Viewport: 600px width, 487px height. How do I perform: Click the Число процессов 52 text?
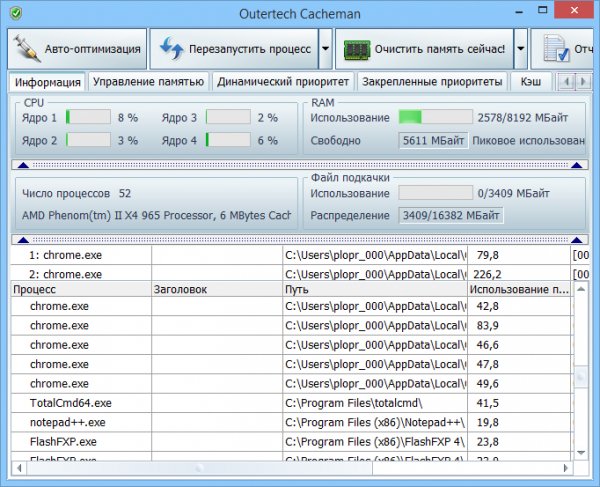pyautogui.click(x=77, y=193)
